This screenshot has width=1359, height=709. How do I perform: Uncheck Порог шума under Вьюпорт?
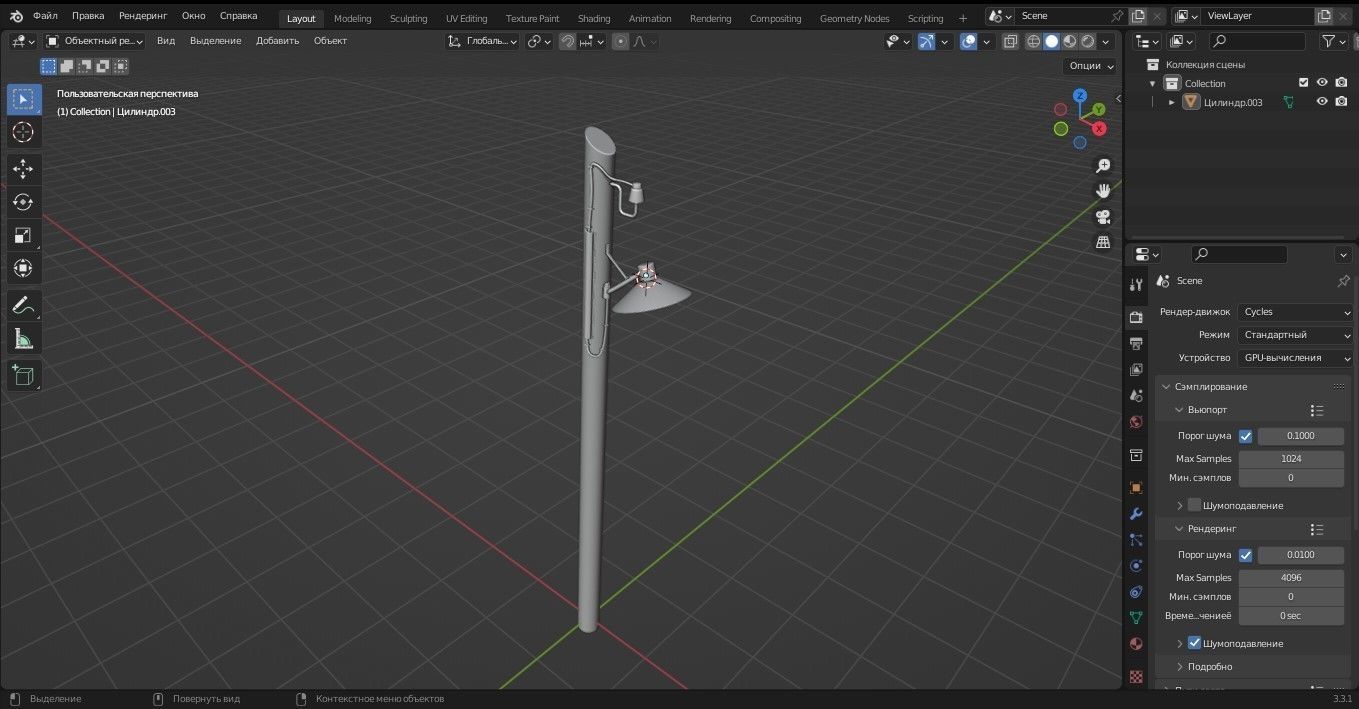(x=1246, y=435)
